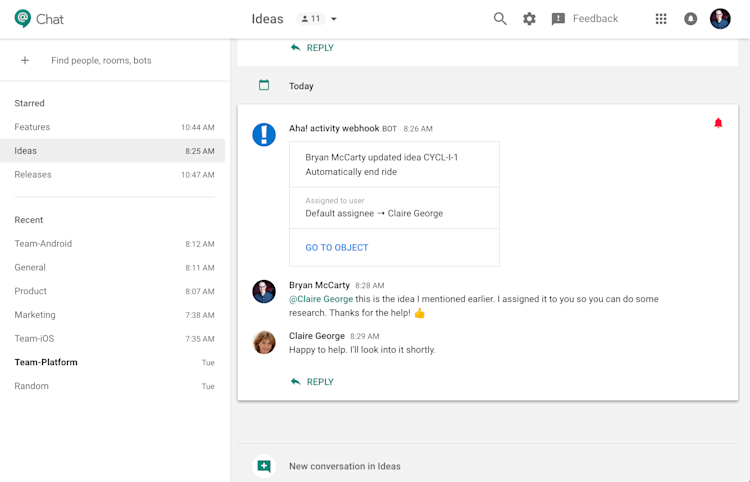Expand the Ideas room dropdown arrow
This screenshot has height=482, width=750.
[x=334, y=19]
